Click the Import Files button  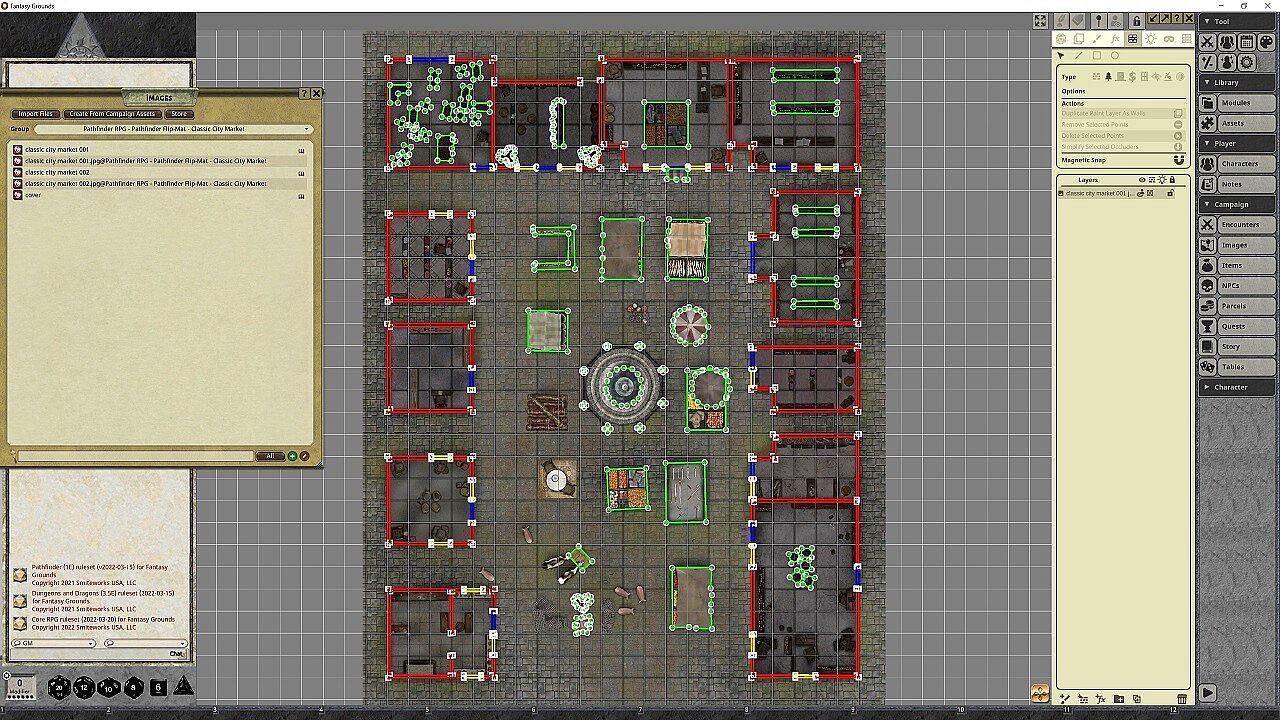[35, 114]
